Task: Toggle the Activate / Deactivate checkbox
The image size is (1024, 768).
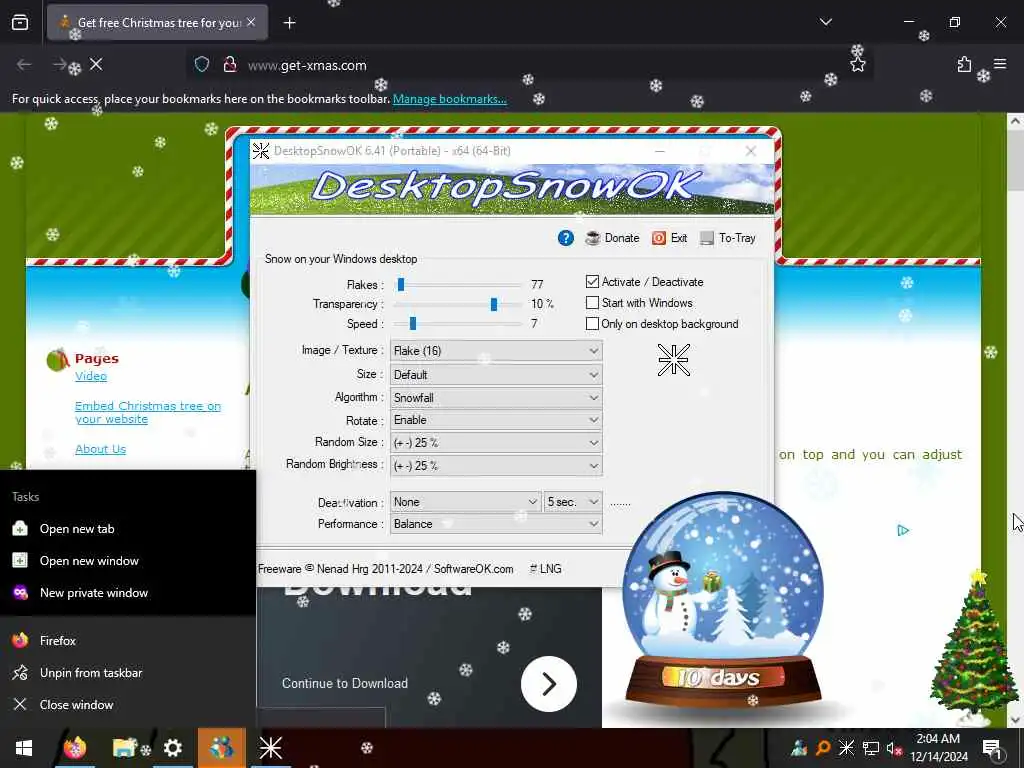Action: click(592, 281)
